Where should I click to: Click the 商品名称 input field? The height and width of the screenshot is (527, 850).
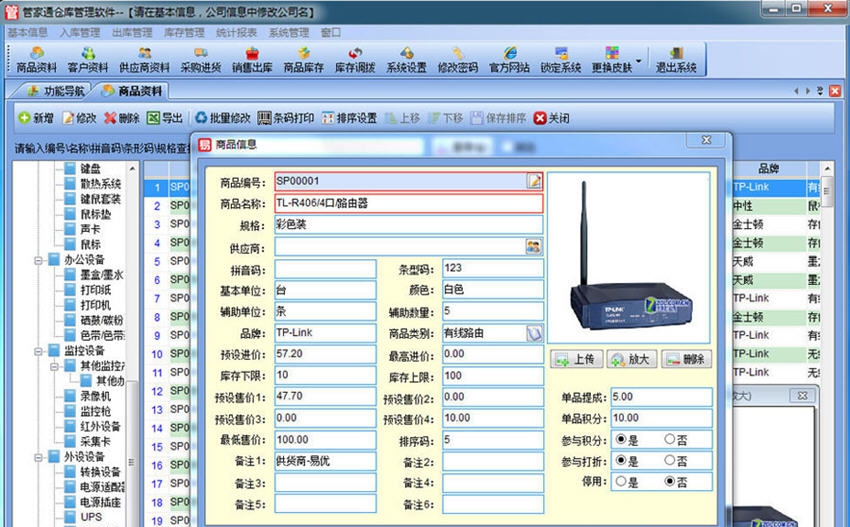point(409,203)
